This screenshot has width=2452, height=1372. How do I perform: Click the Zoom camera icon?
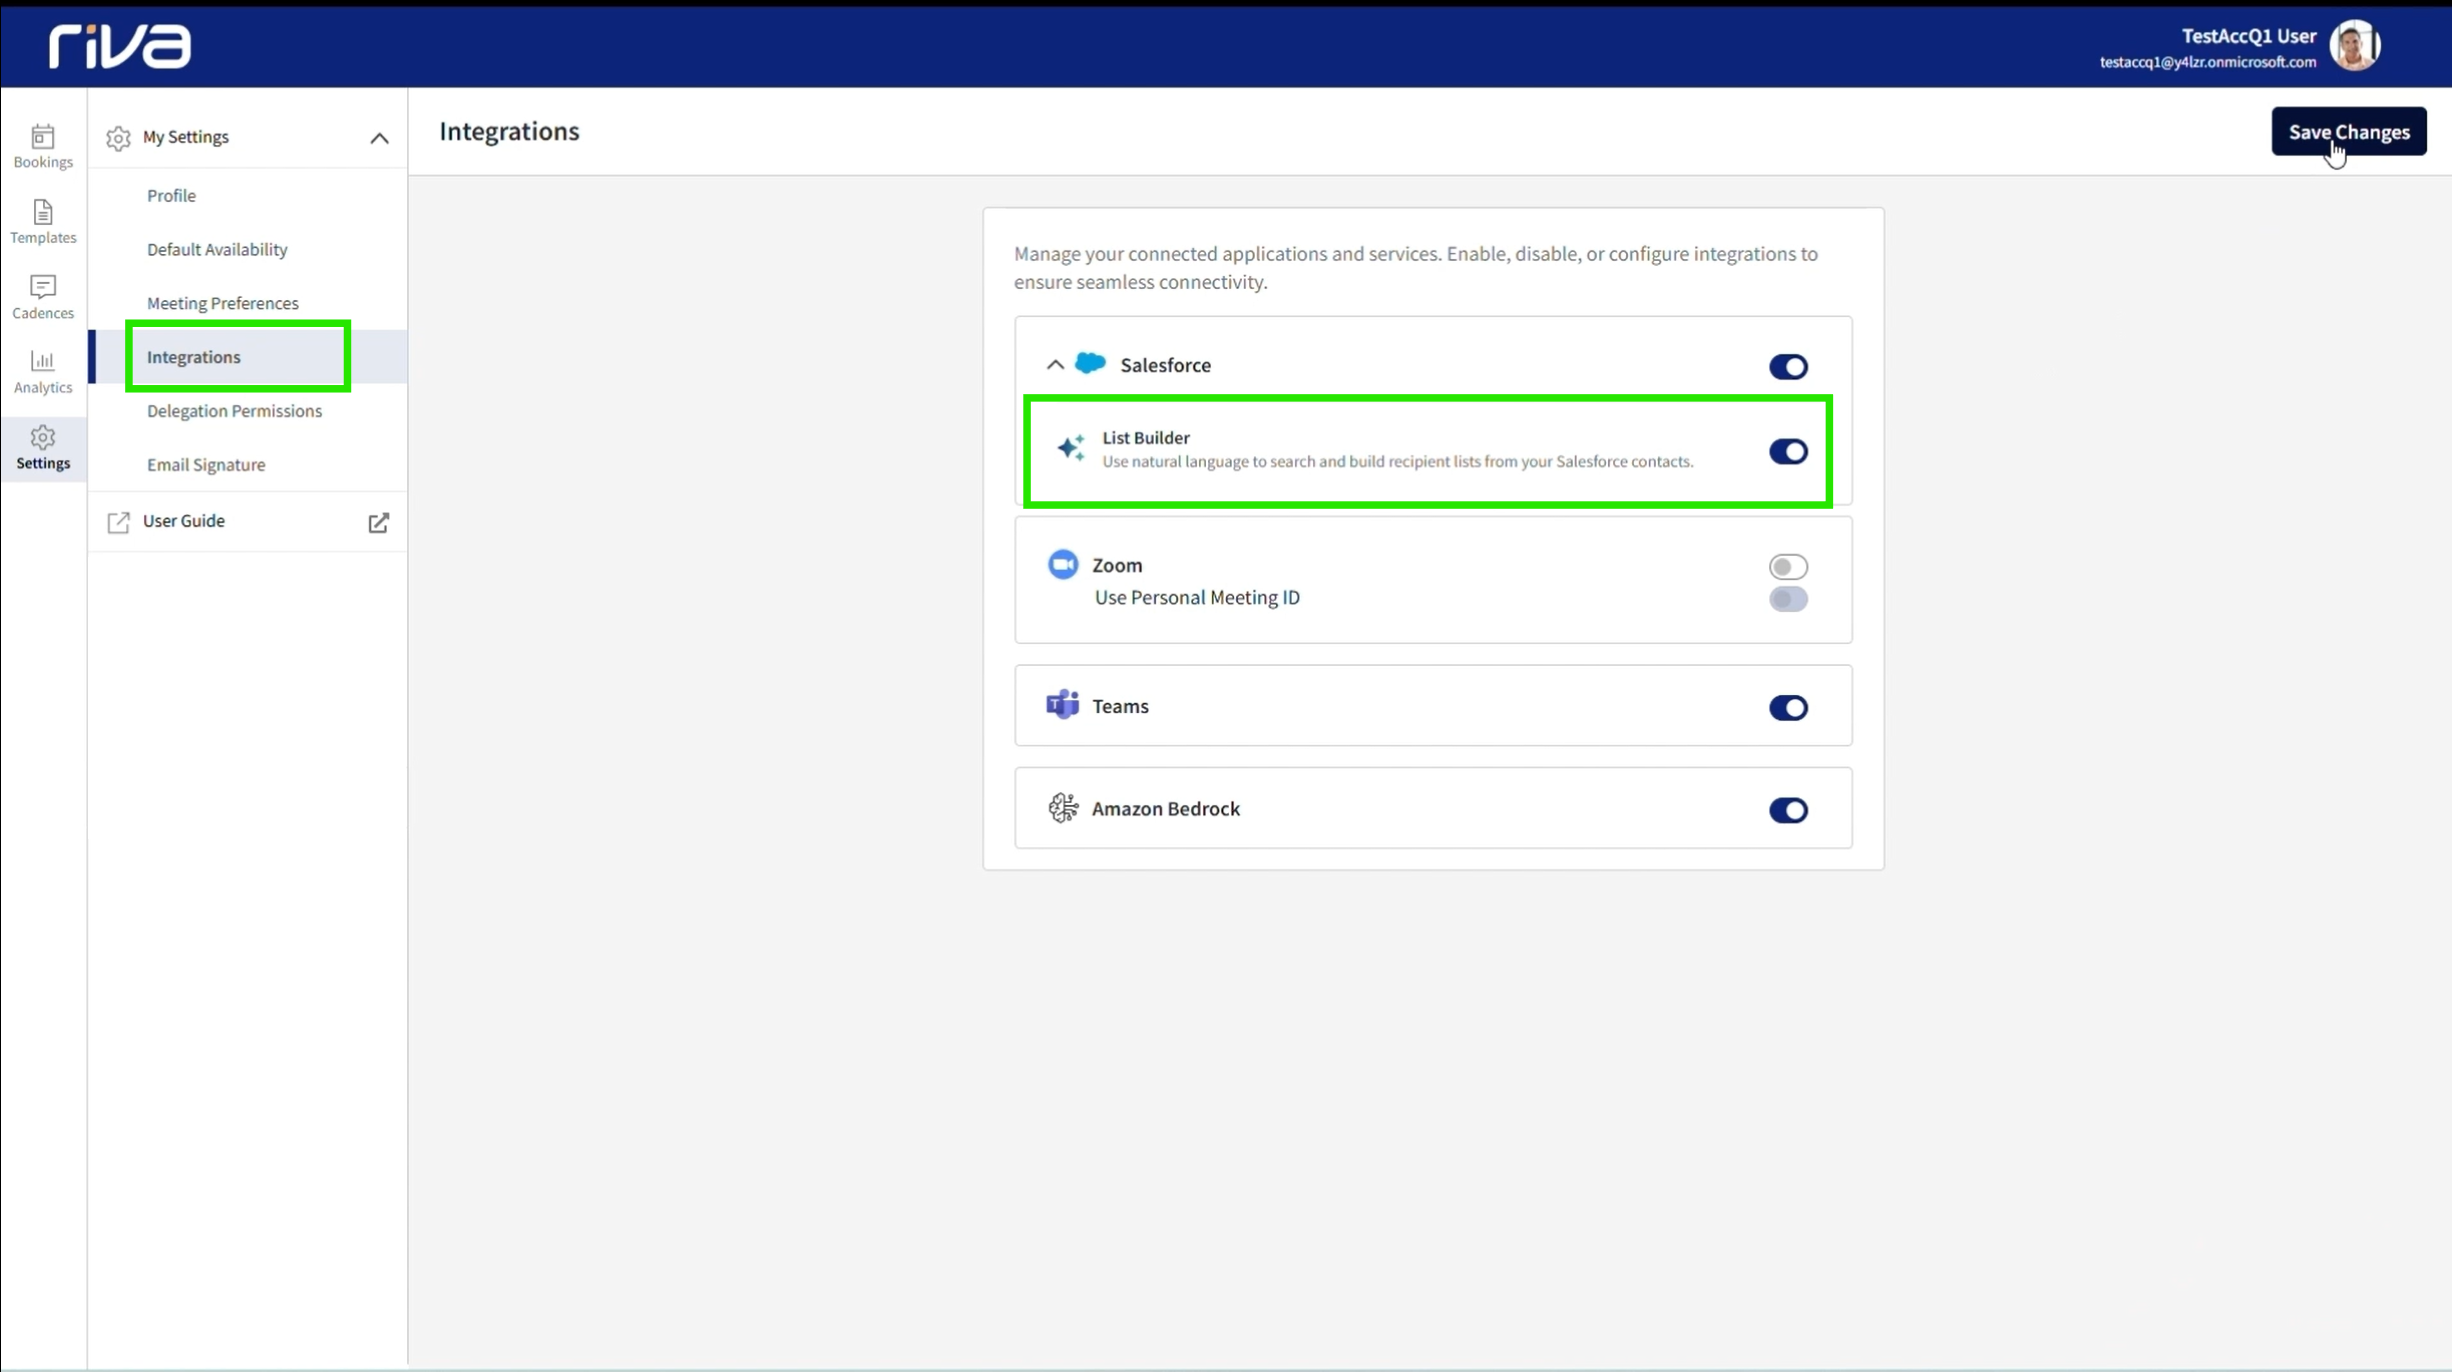1063,564
